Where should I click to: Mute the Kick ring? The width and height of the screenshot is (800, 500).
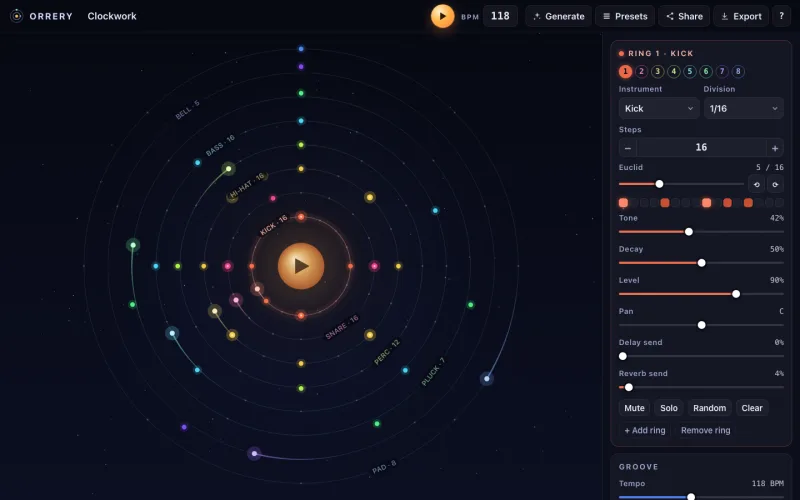tap(634, 408)
